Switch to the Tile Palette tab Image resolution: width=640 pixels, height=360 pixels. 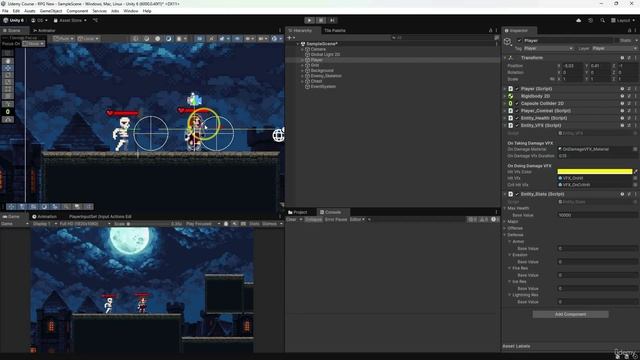tap(335, 31)
